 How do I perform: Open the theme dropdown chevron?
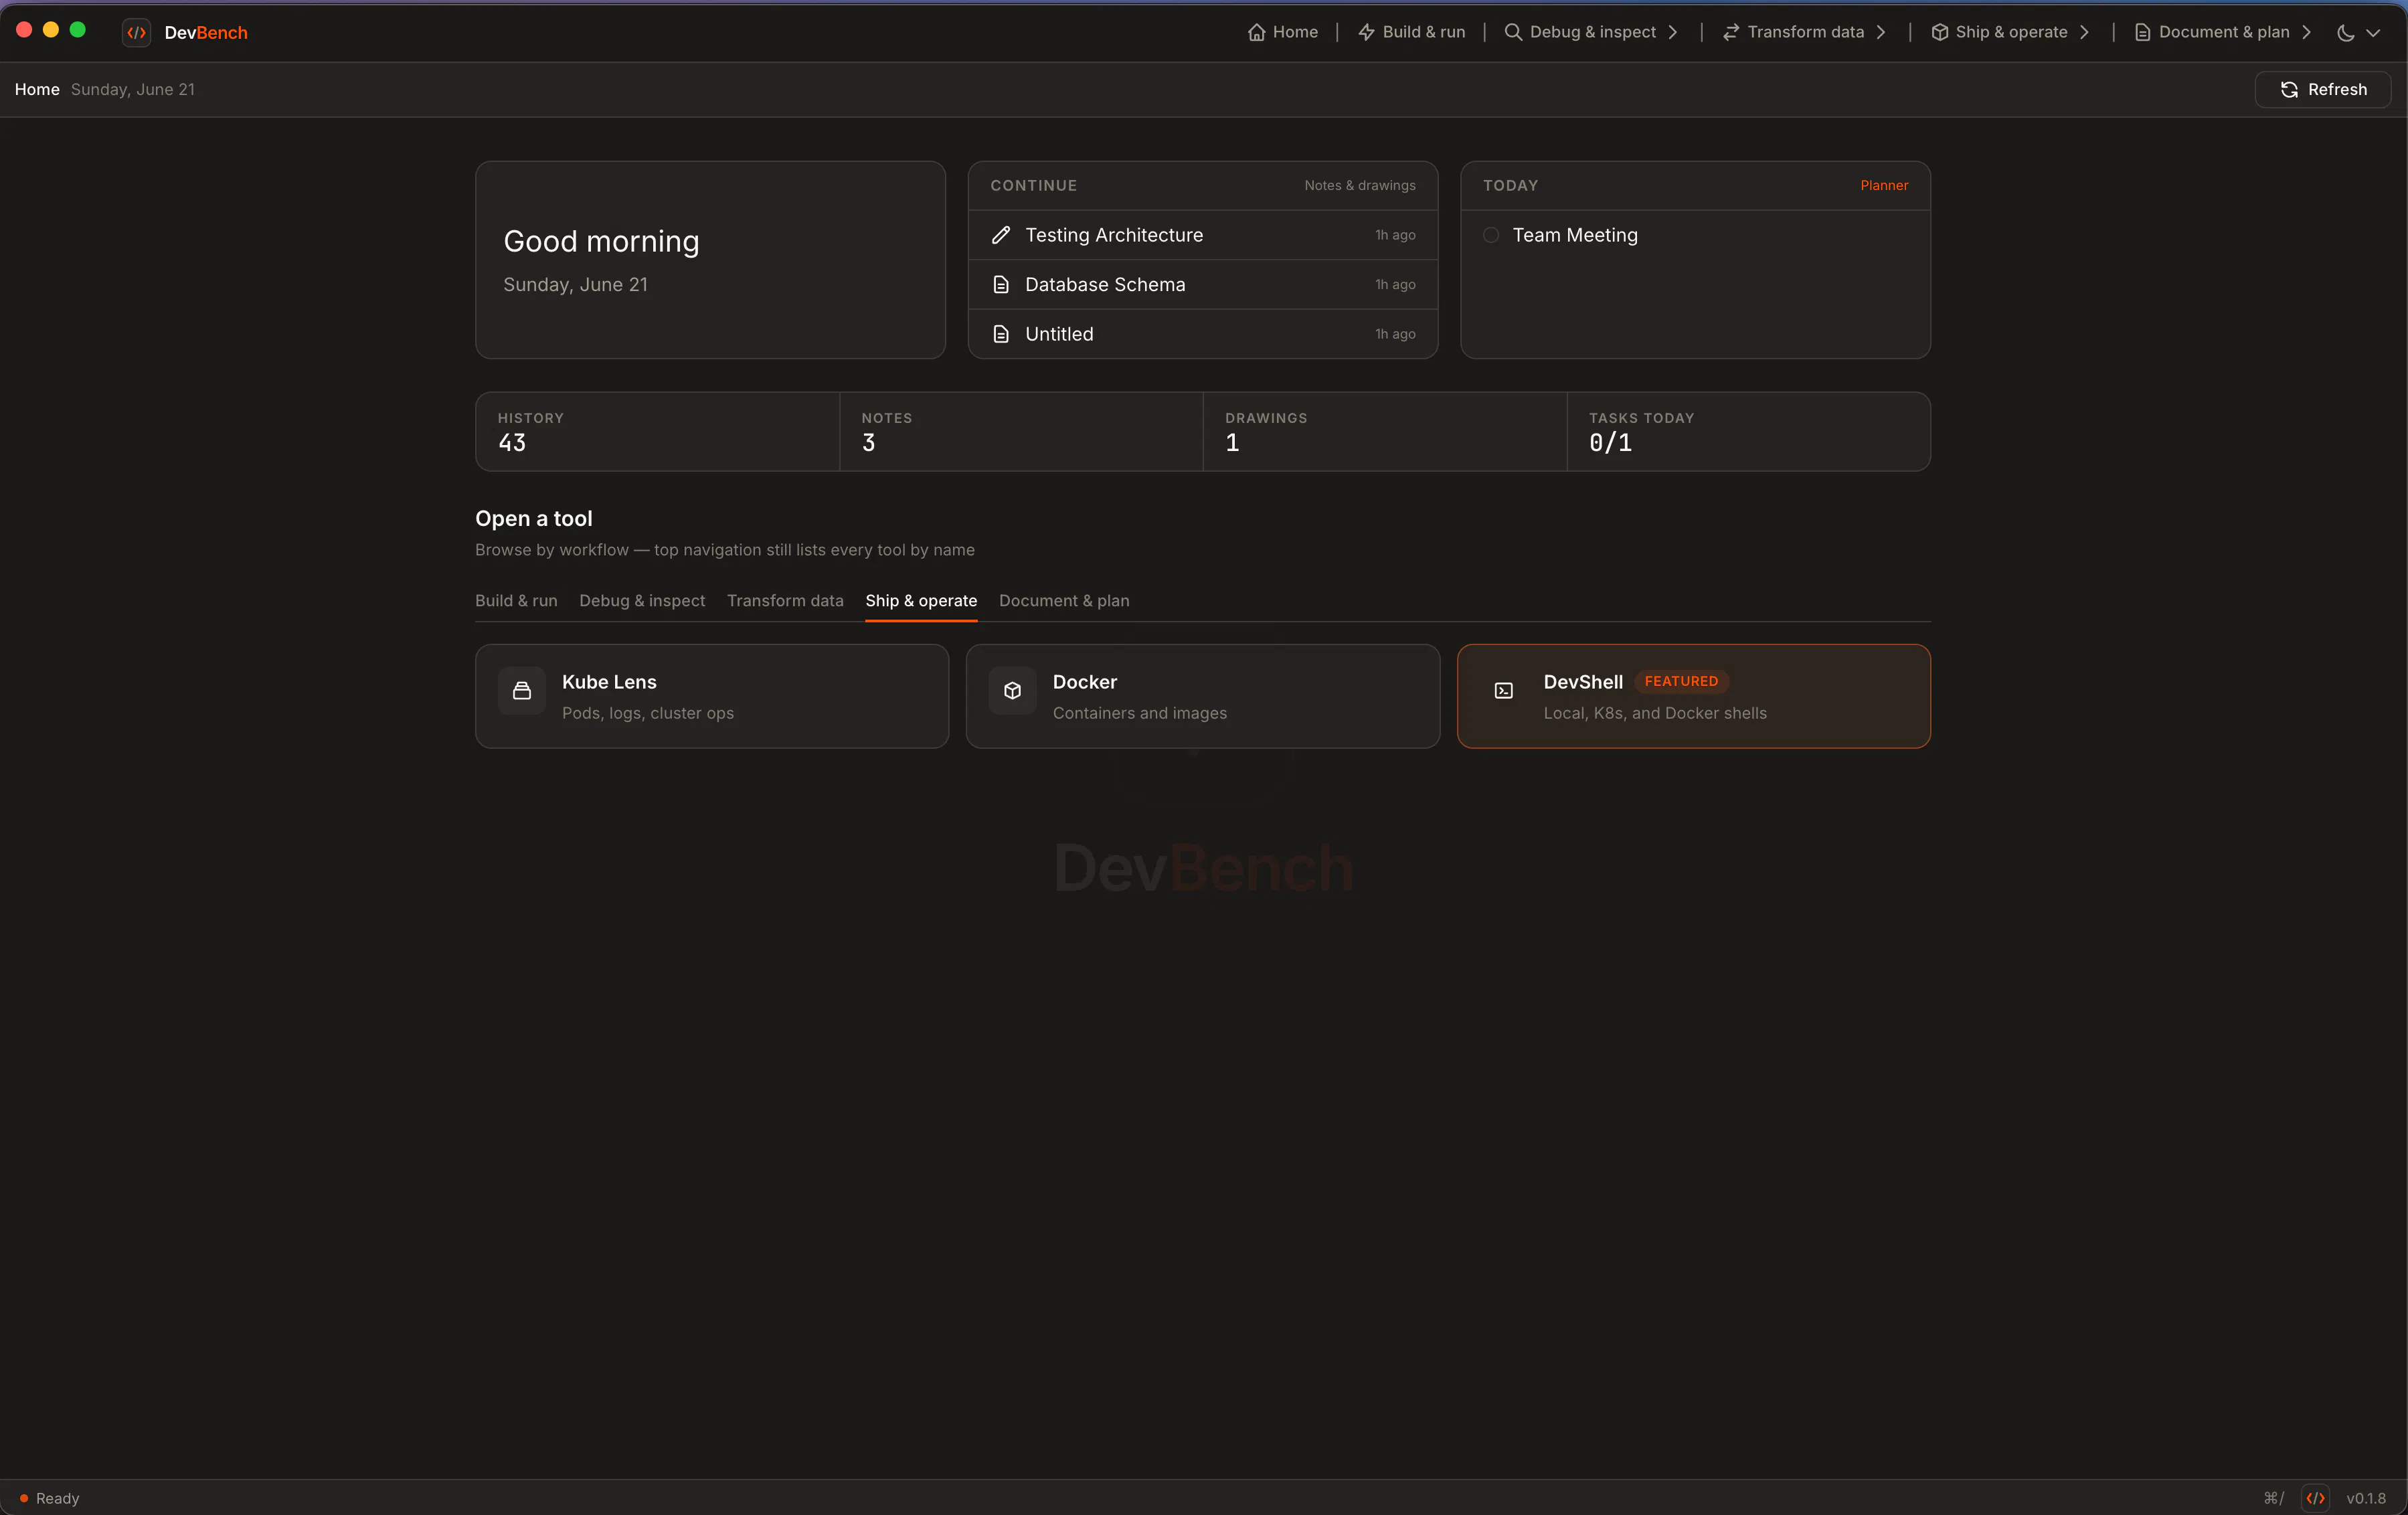(2372, 32)
